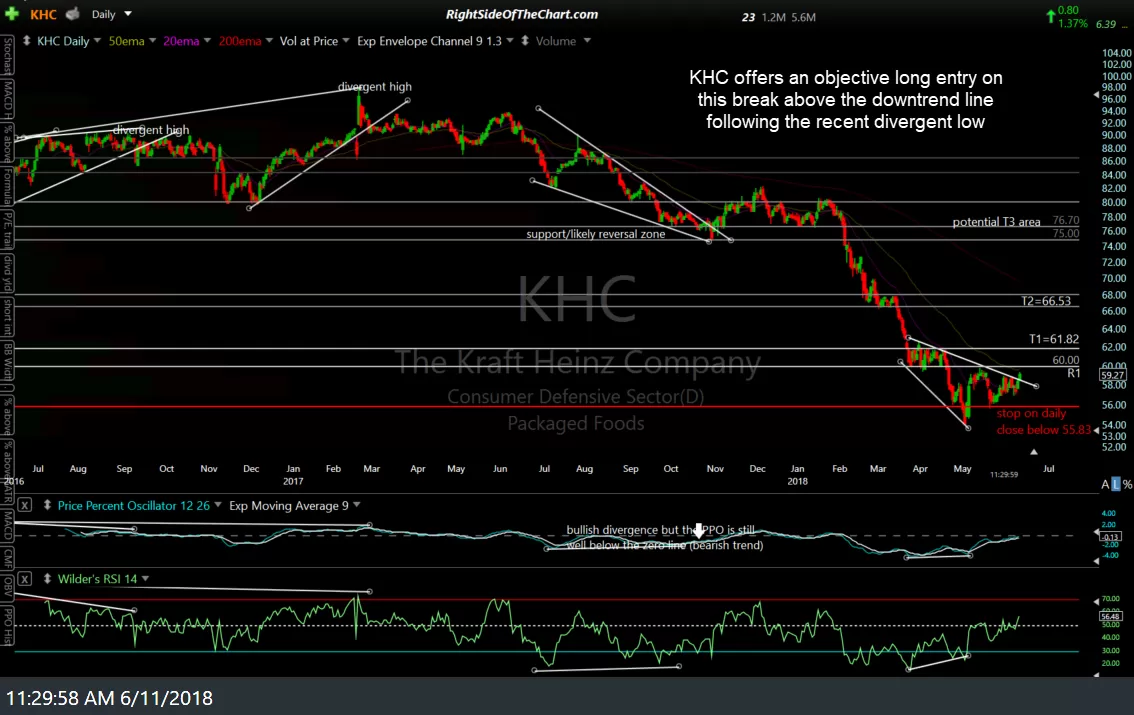Open the P/E trail tab in left sidebar
The image size is (1134, 715).
tap(7, 231)
